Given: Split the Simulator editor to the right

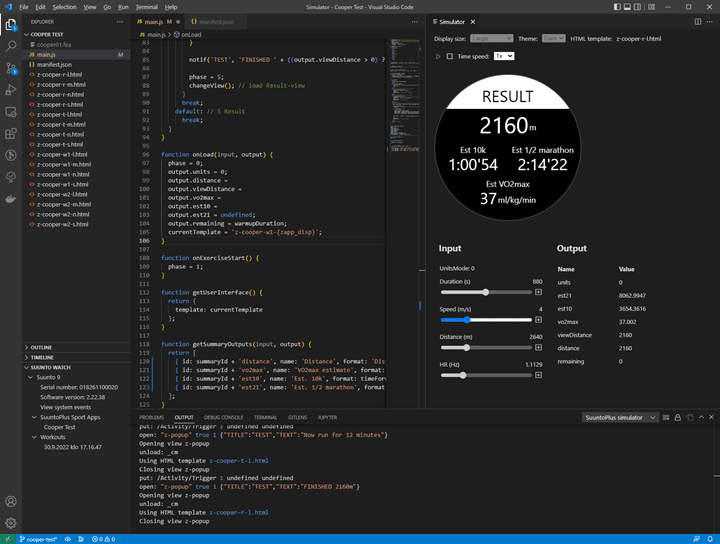Looking at the screenshot, I should (x=698, y=22).
